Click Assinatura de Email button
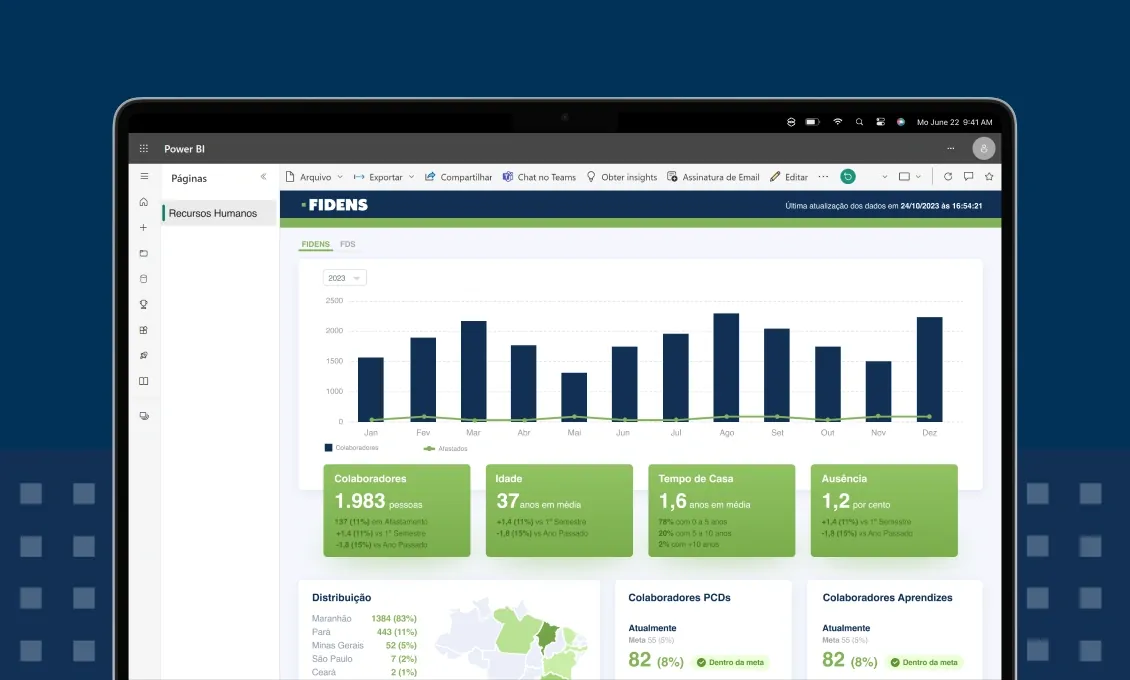This screenshot has width=1130, height=680. 713,177
